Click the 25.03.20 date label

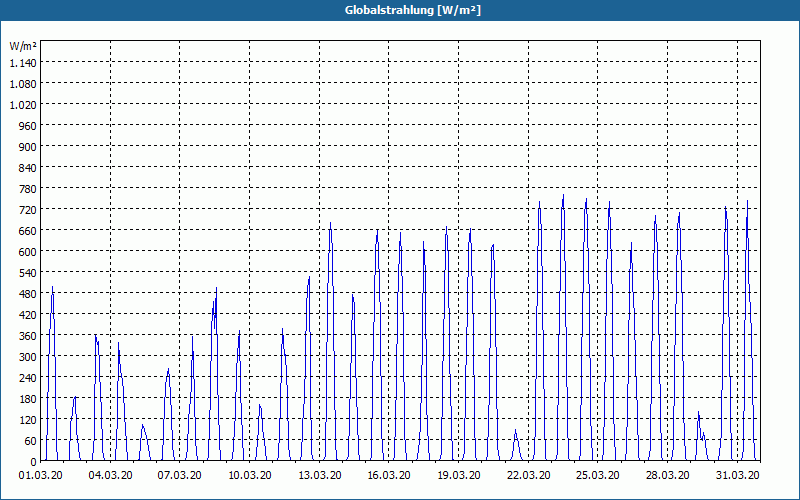tap(598, 476)
